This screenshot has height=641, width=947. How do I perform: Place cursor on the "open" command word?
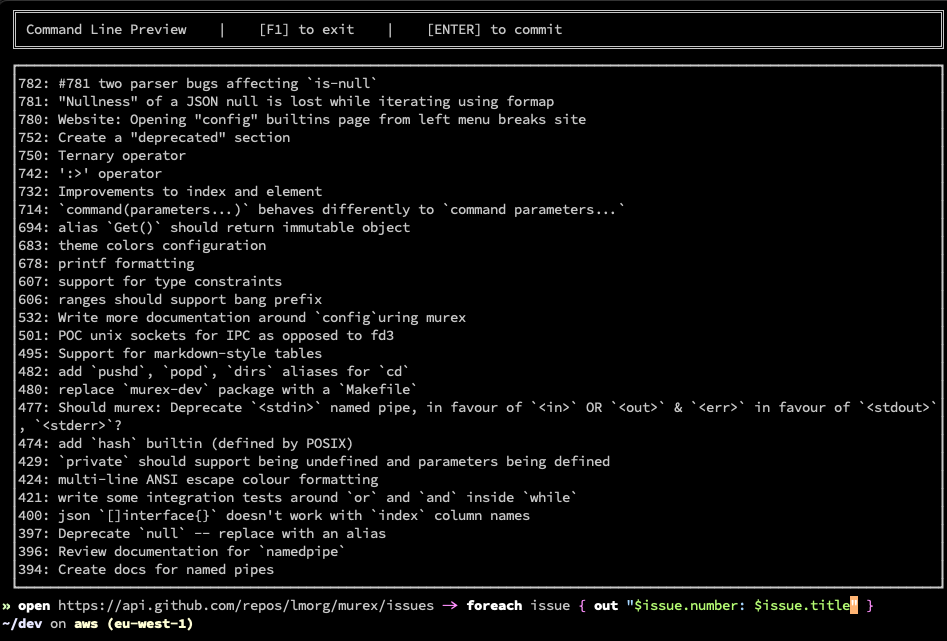(34, 605)
